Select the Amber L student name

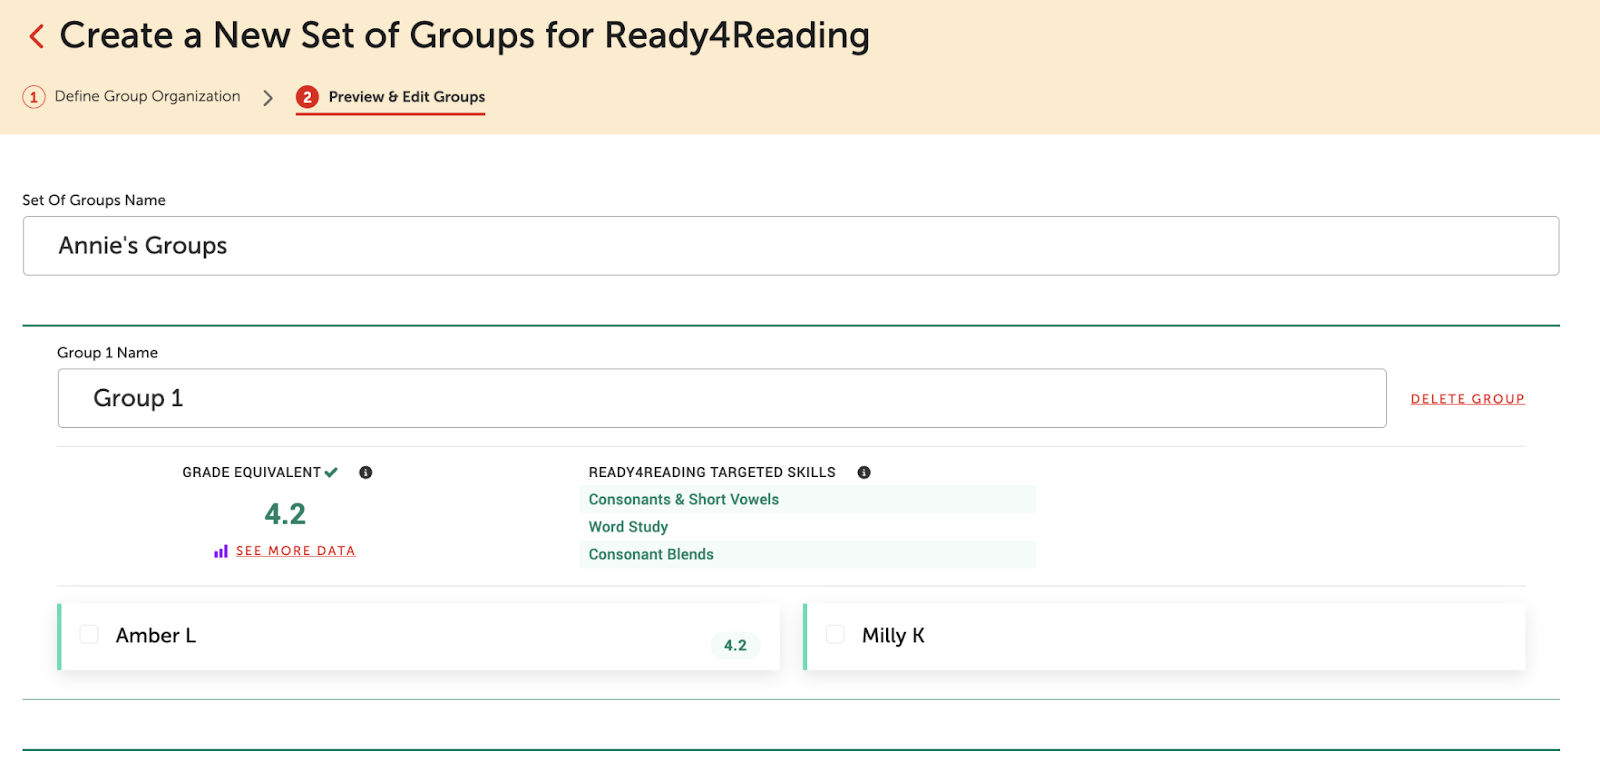tap(156, 635)
